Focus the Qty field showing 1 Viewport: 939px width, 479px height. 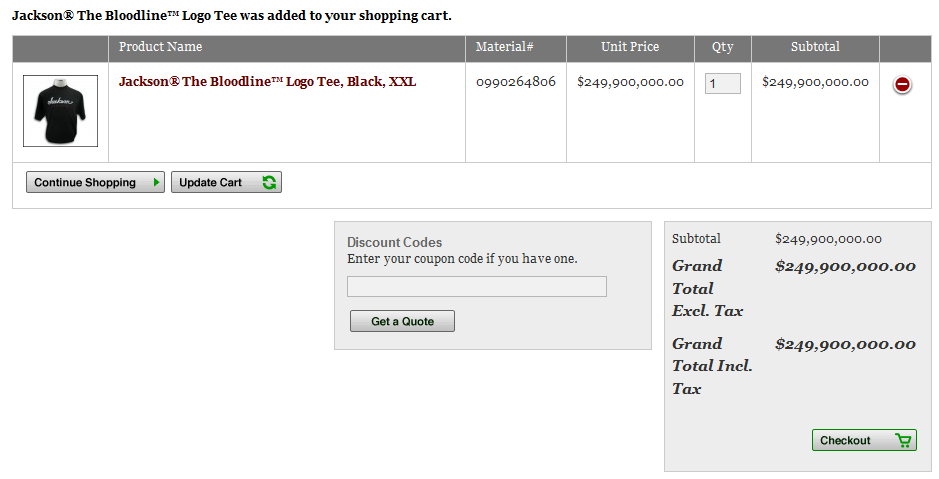coord(722,84)
